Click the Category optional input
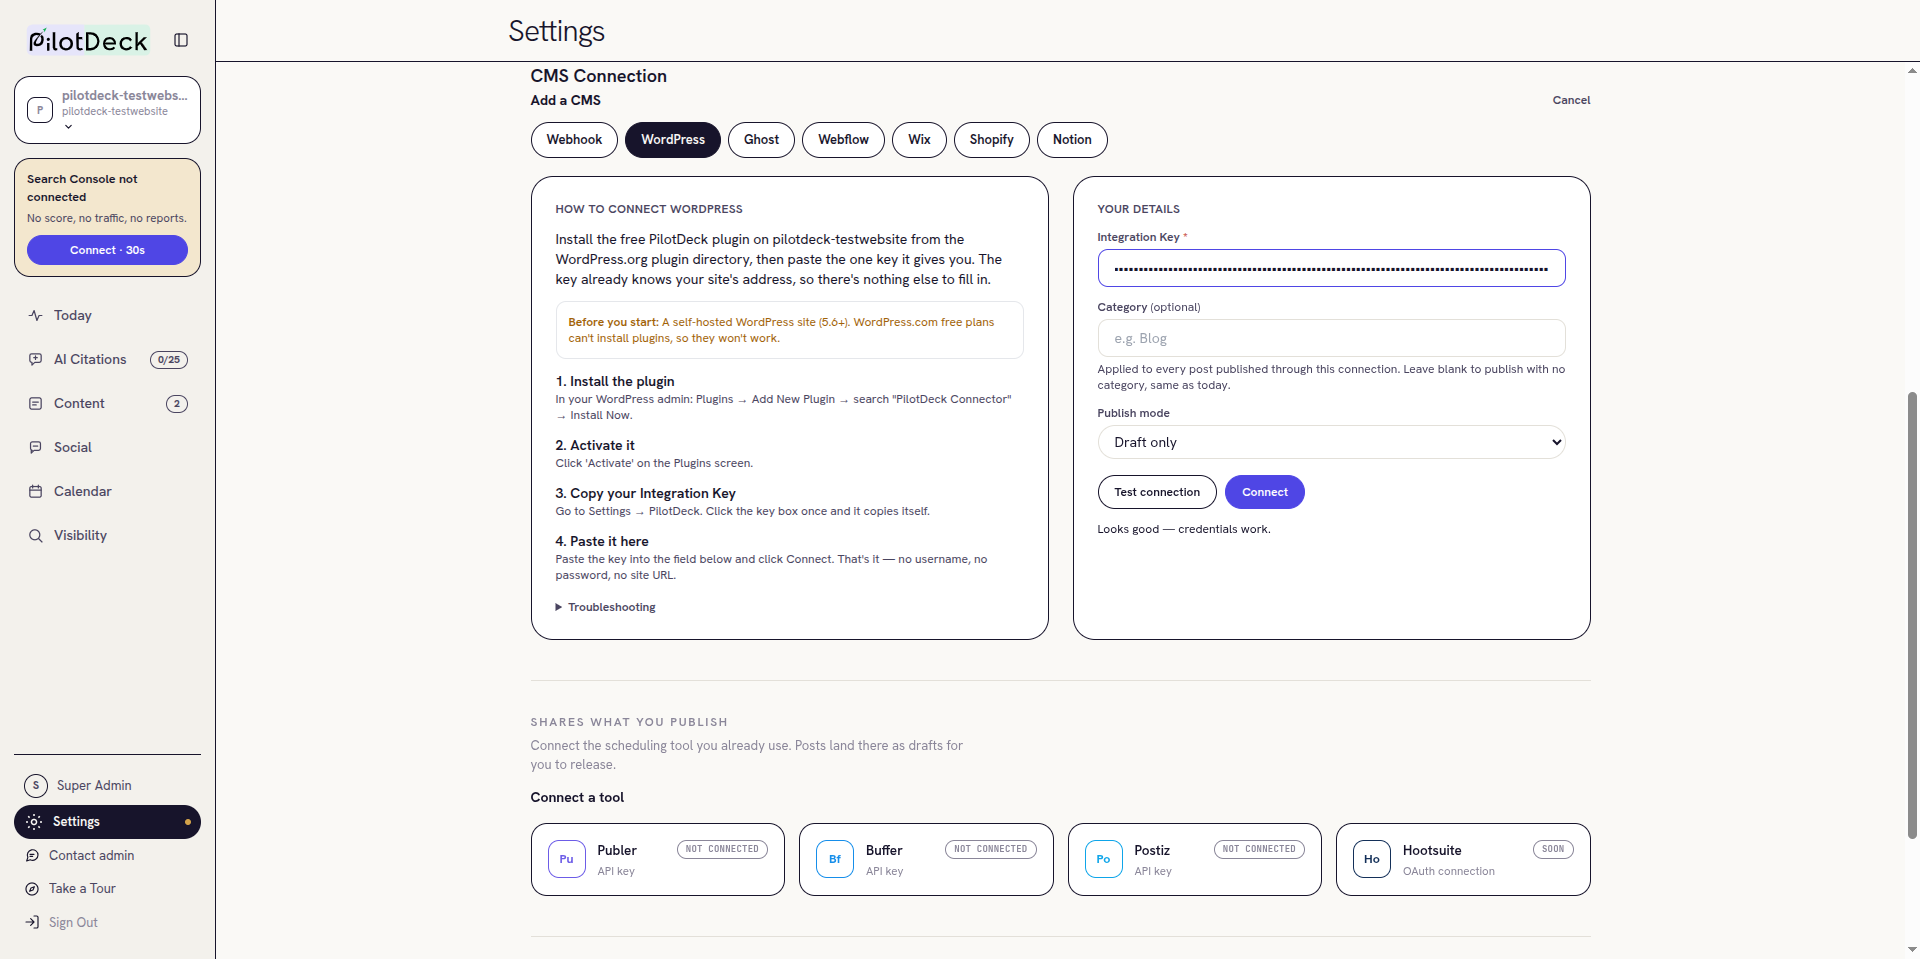Image resolution: width=1920 pixels, height=959 pixels. (x=1331, y=338)
